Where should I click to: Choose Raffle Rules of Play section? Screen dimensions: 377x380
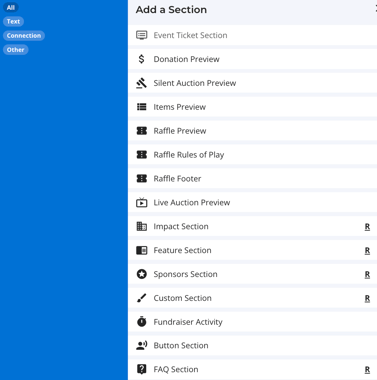pyautogui.click(x=253, y=155)
